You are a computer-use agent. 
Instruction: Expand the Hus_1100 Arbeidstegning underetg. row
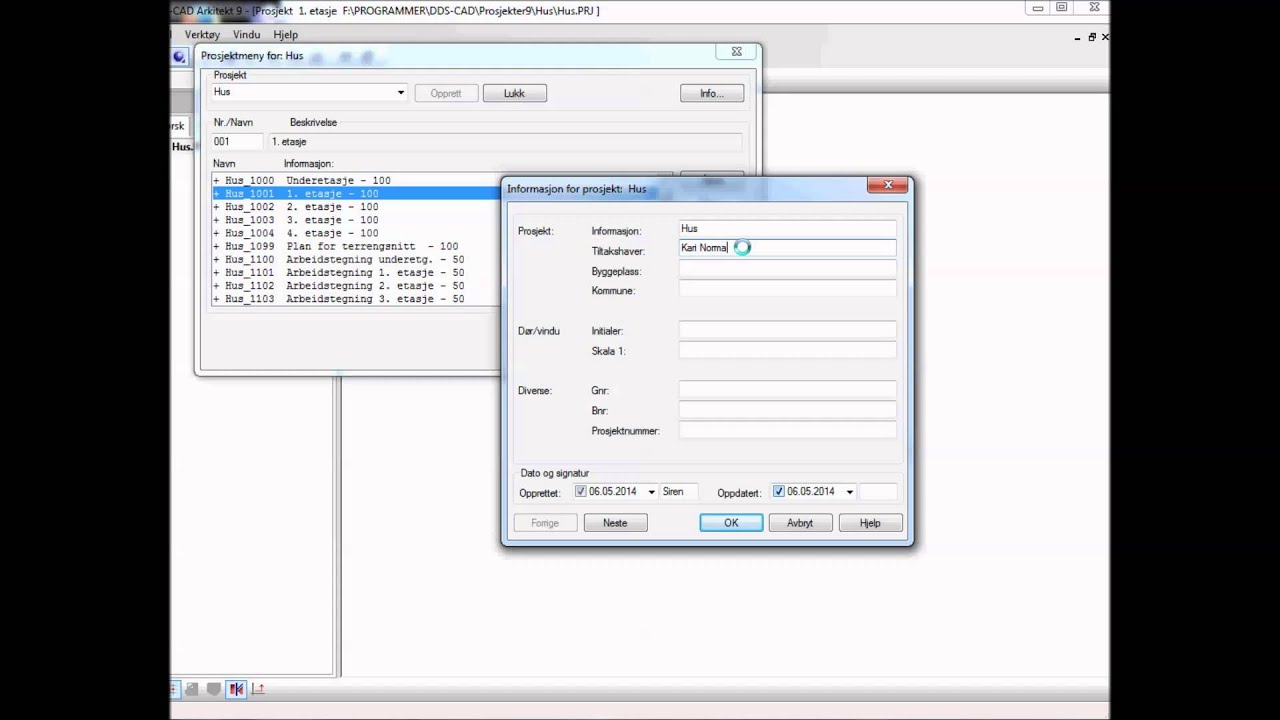(x=216, y=259)
